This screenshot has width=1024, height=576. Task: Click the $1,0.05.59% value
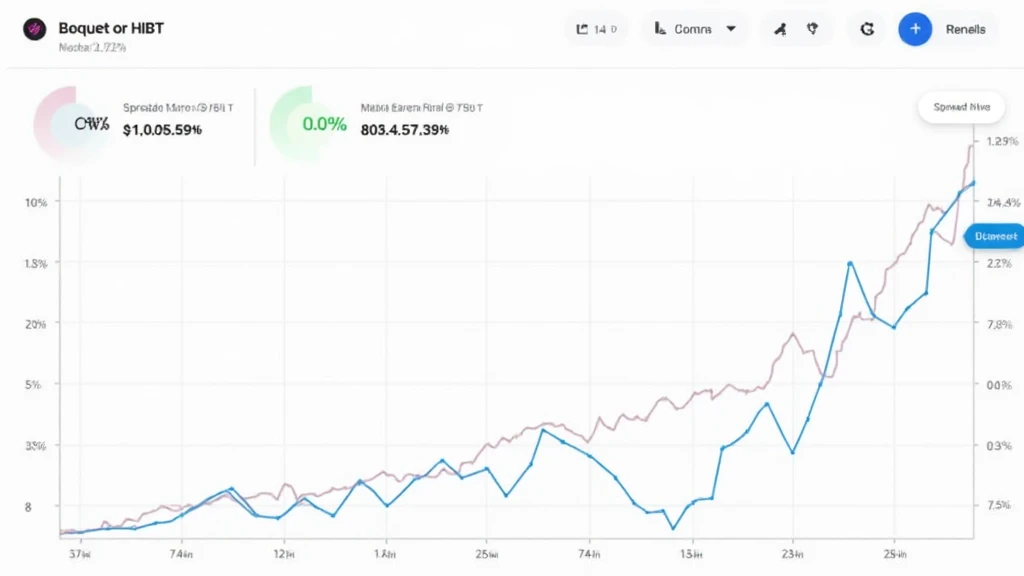[x=162, y=130]
